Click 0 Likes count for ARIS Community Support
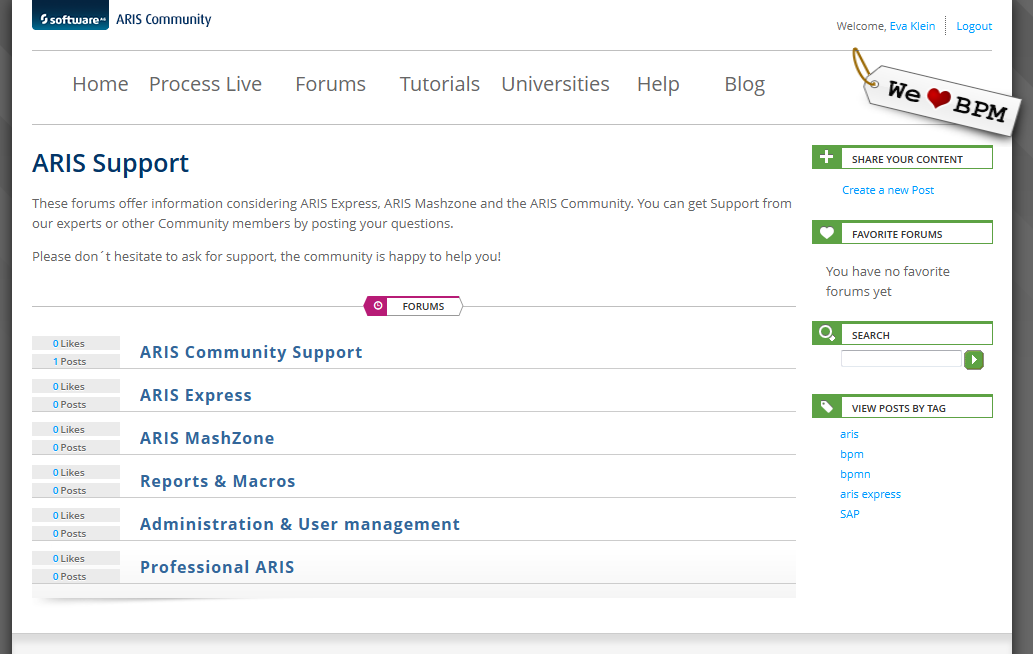Screen dimensions: 1033x654 coord(76,344)
